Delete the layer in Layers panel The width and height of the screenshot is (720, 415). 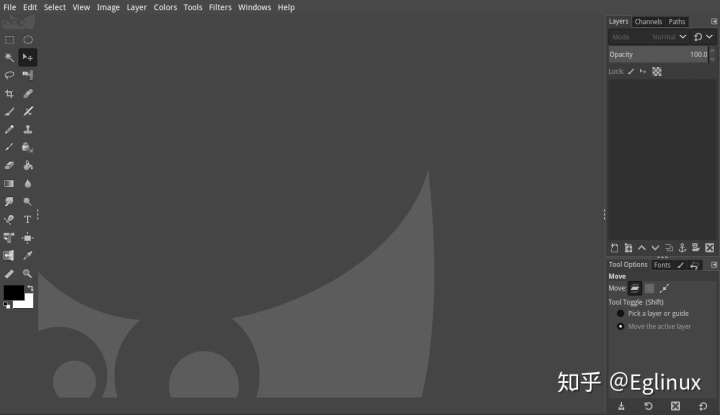[710, 248]
